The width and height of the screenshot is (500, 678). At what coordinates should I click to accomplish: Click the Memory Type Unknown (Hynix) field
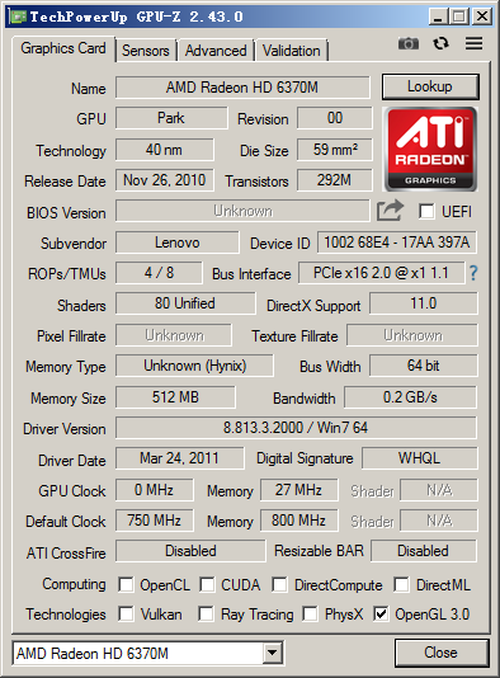tap(195, 366)
